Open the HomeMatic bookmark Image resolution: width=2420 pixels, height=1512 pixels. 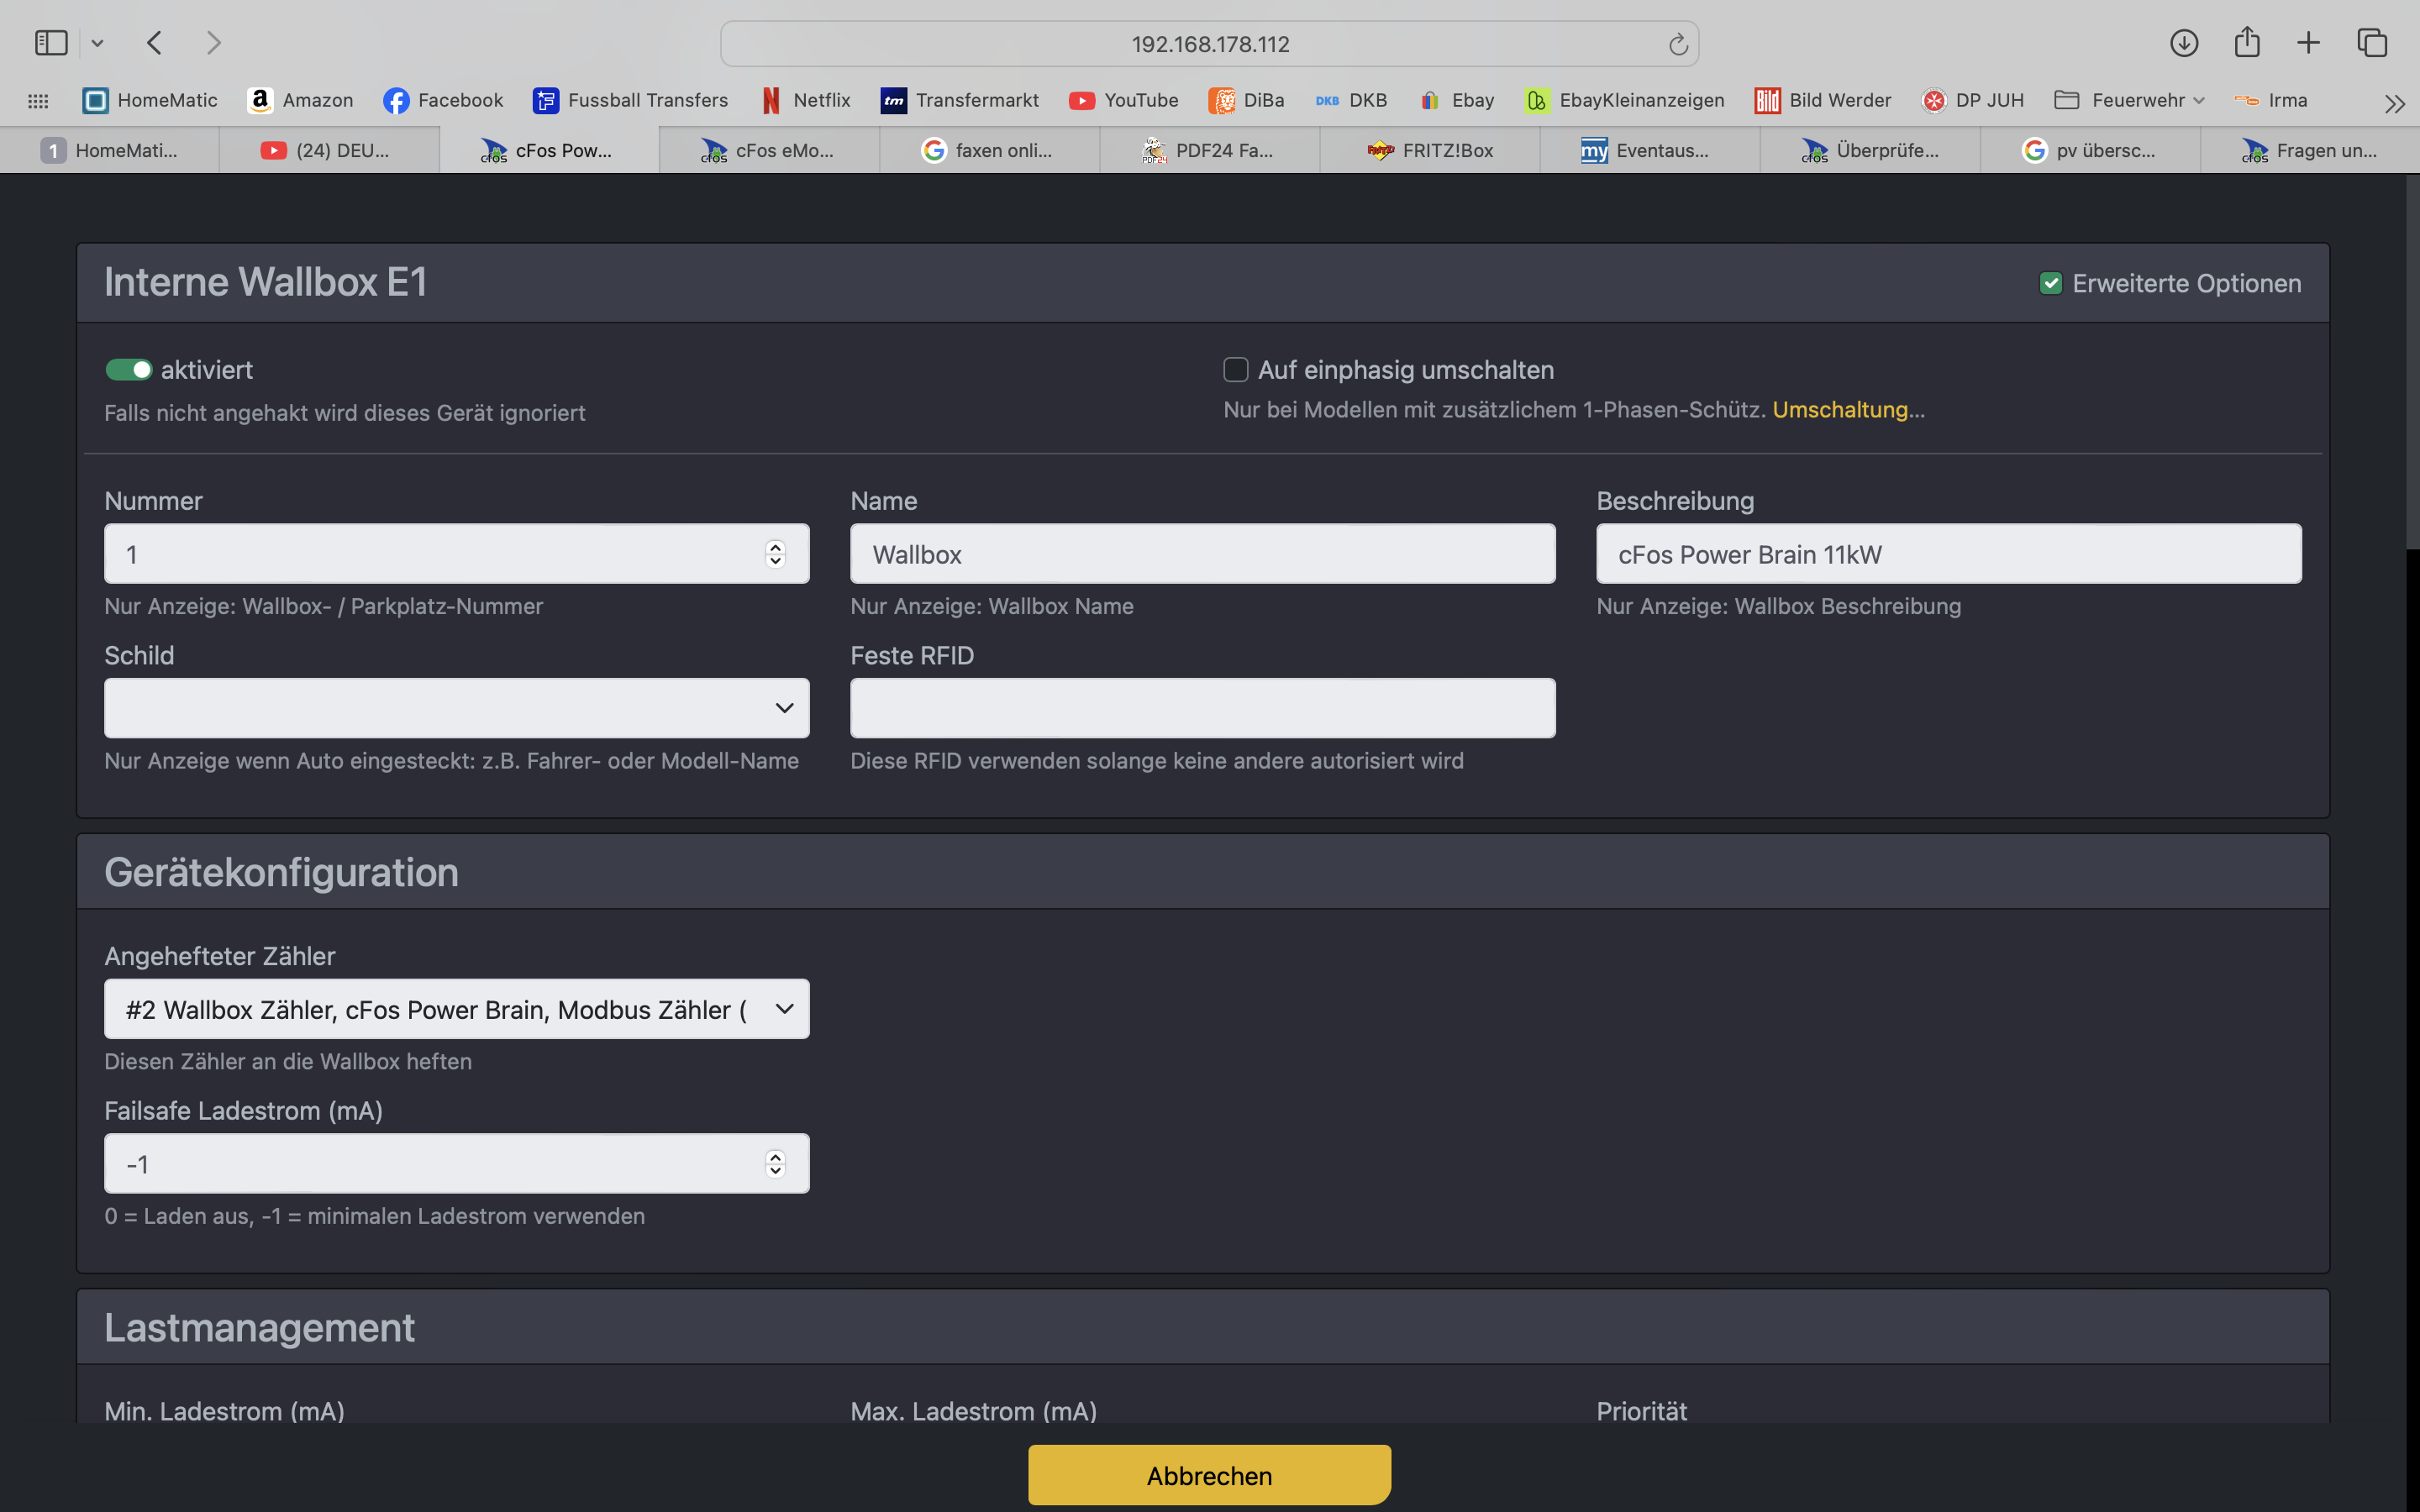pos(150,100)
